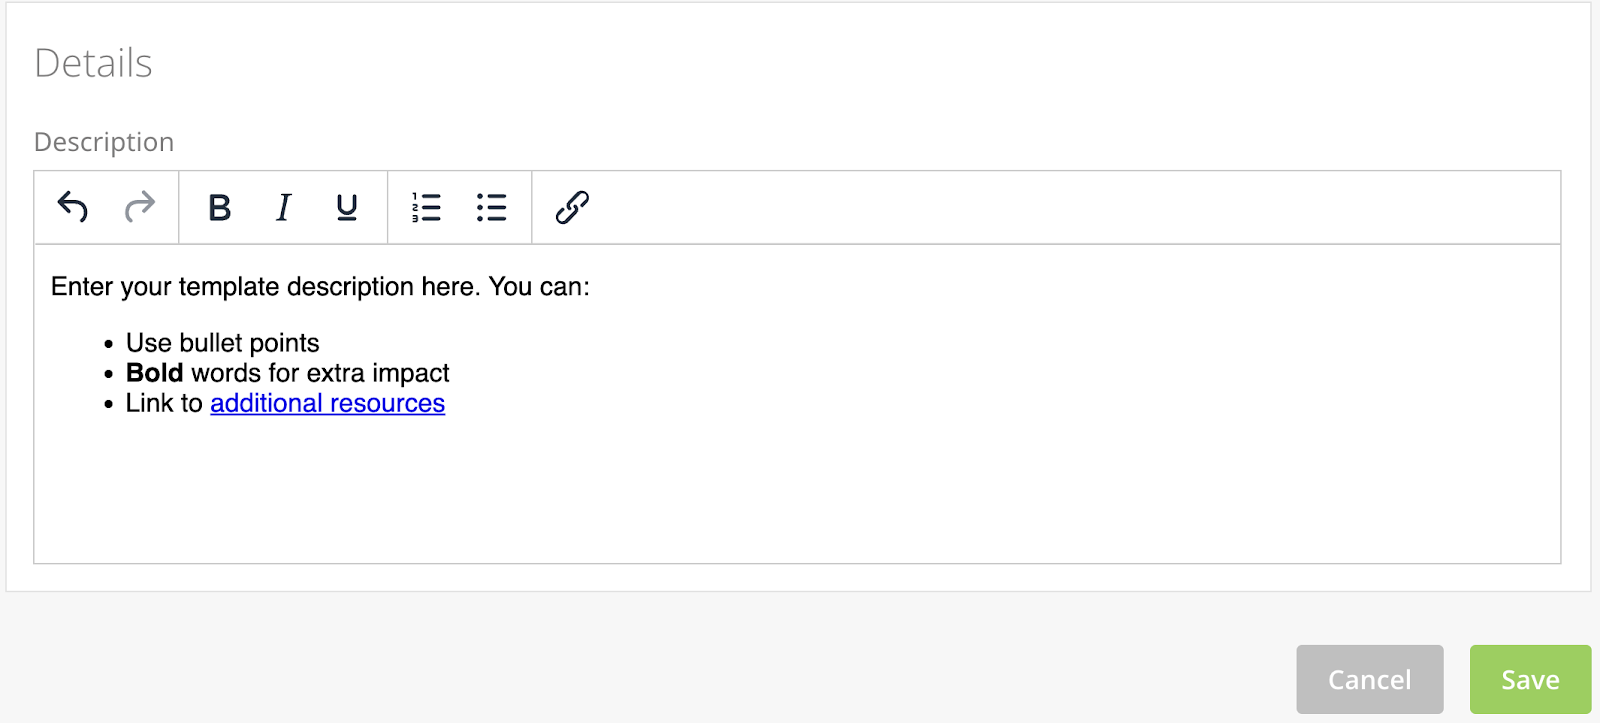Click the 'Details' section heading
Viewport: 1600px width, 723px height.
[93, 63]
